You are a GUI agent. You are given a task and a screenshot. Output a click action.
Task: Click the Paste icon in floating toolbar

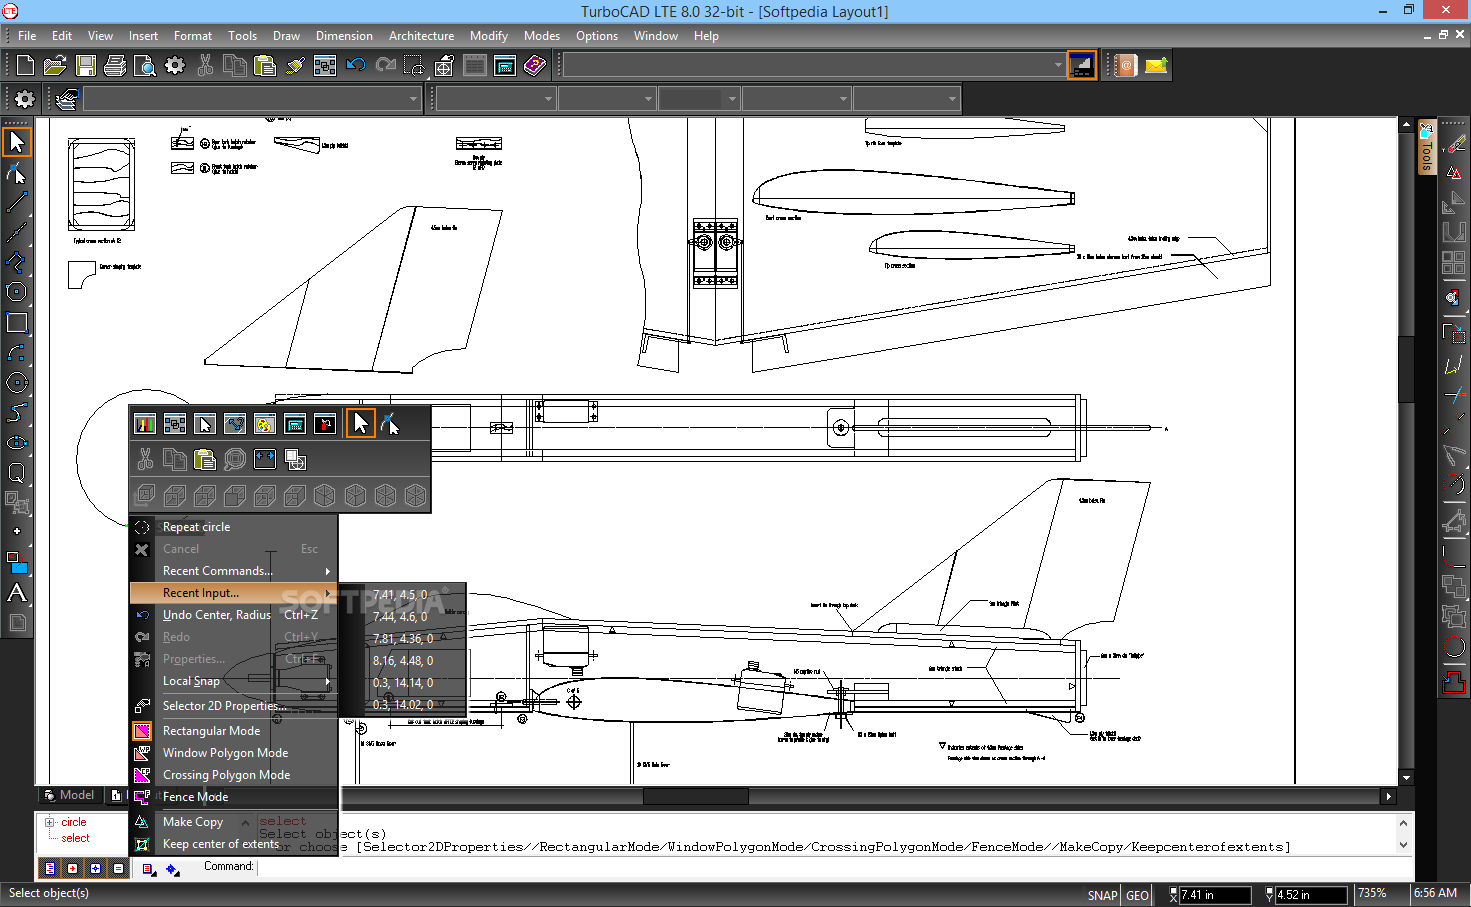(205, 459)
